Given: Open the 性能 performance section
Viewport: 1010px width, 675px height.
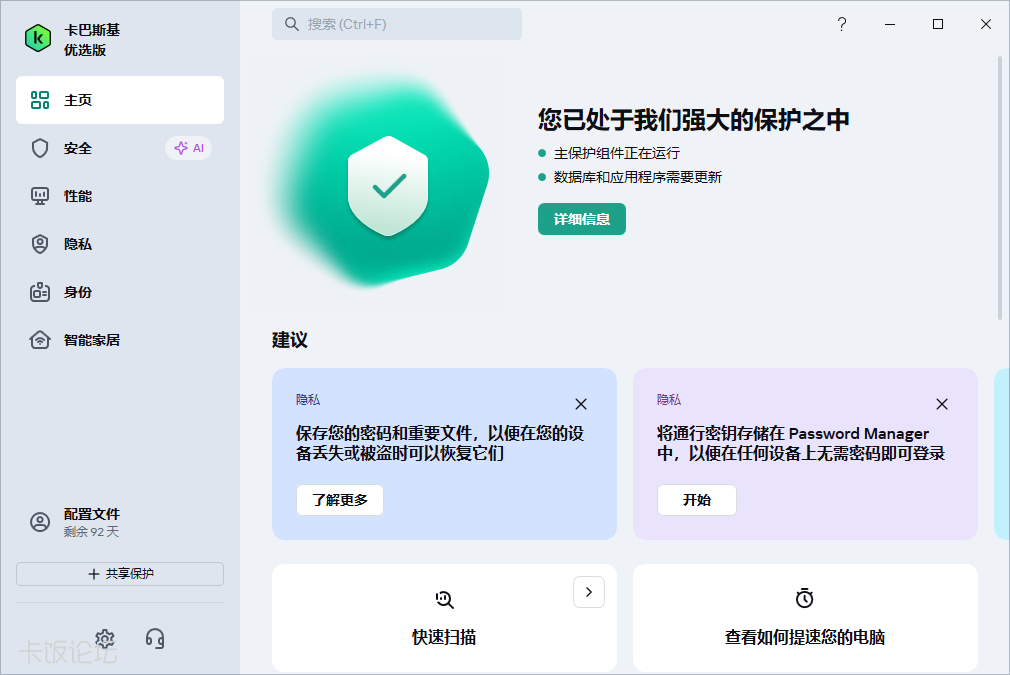Looking at the screenshot, I should pyautogui.click(x=120, y=196).
